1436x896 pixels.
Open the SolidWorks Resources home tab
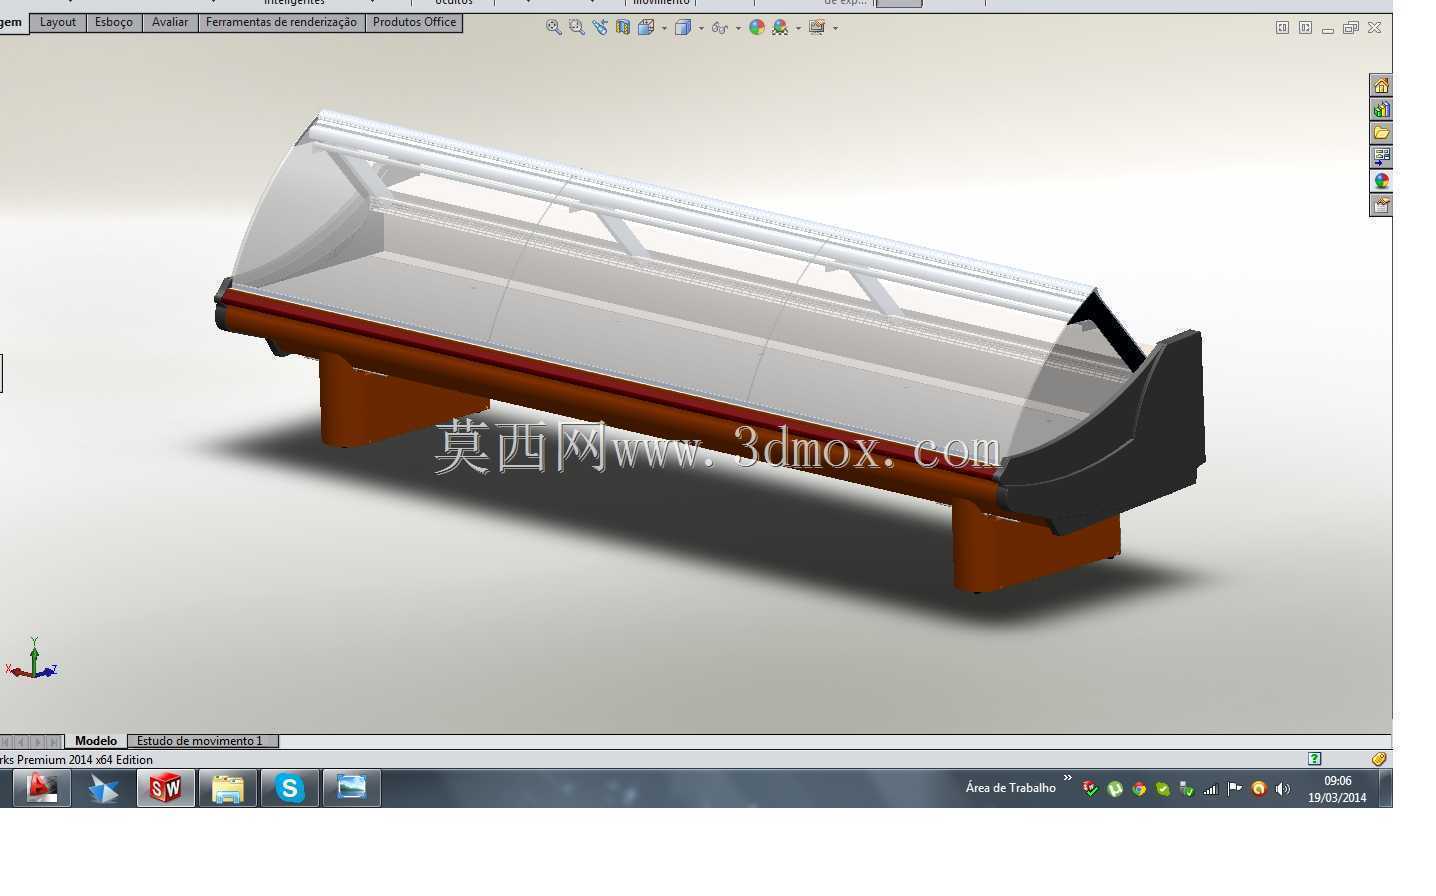(1381, 85)
